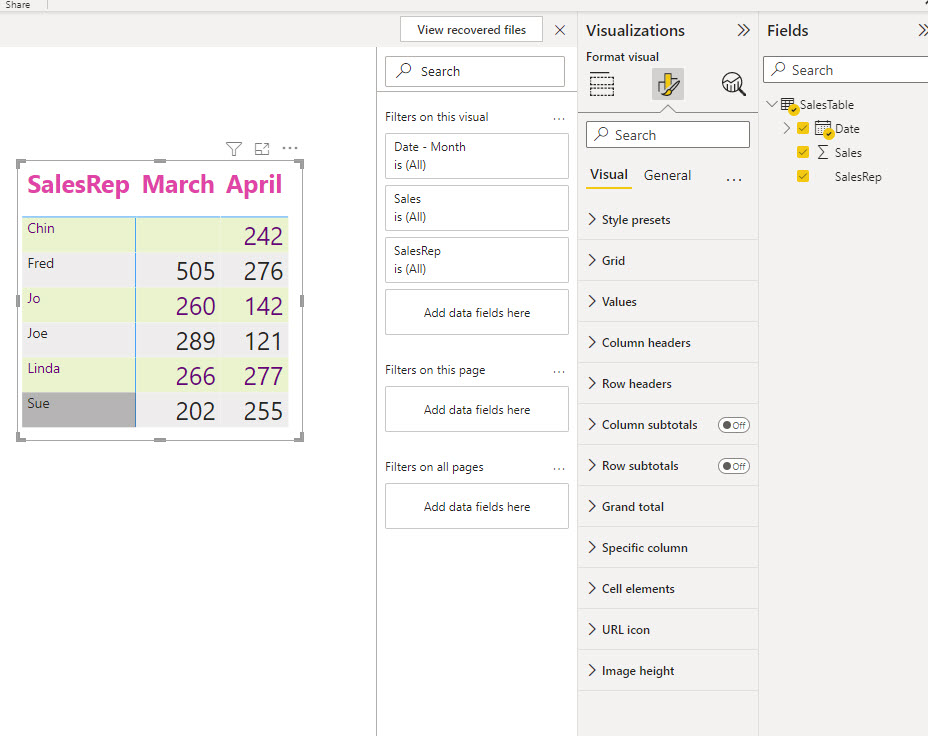Open ellipsis next to the General tab
Screen dimensions: 928x736
734,179
